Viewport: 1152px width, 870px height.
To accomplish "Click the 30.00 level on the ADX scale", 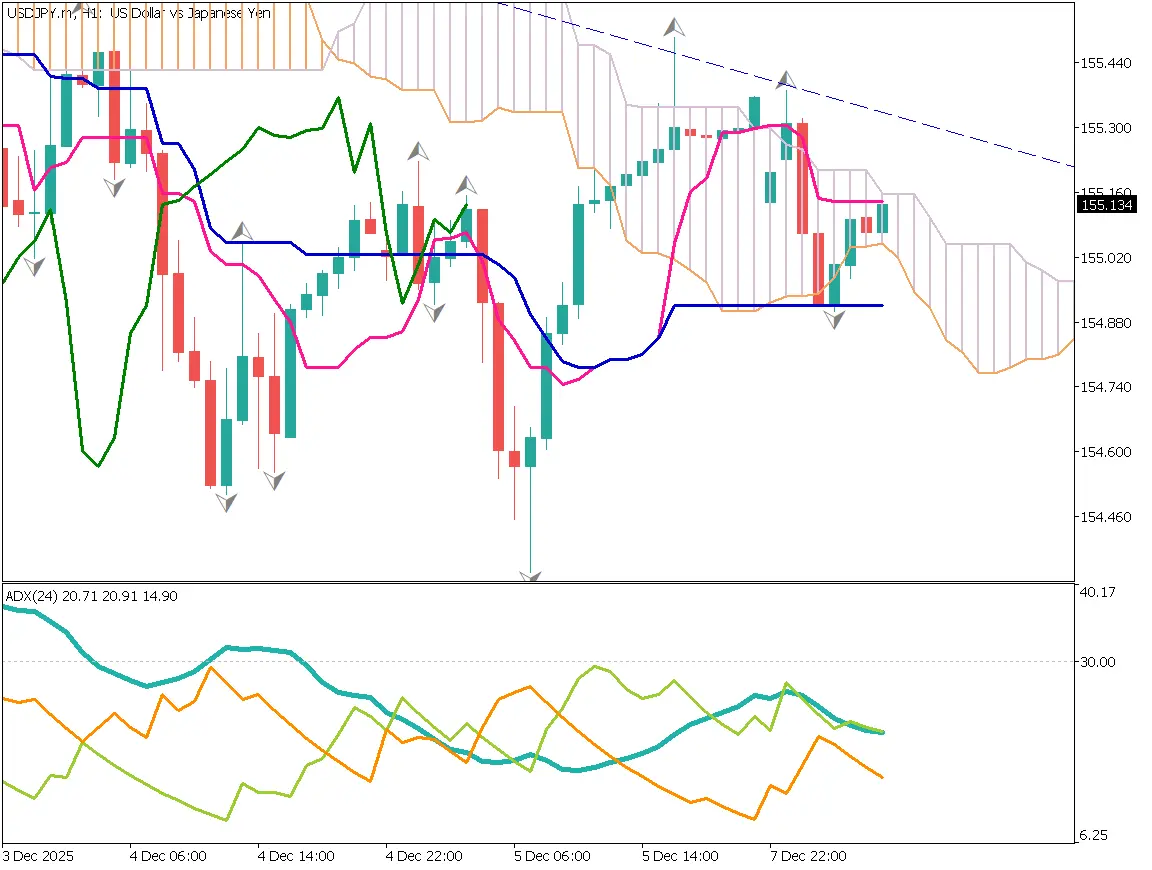I will click(1098, 661).
